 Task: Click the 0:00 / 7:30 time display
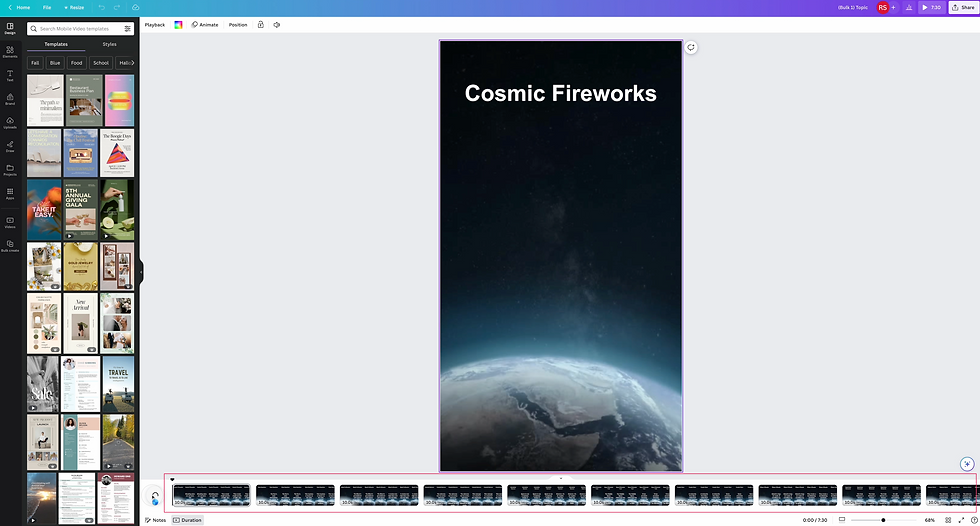point(815,520)
